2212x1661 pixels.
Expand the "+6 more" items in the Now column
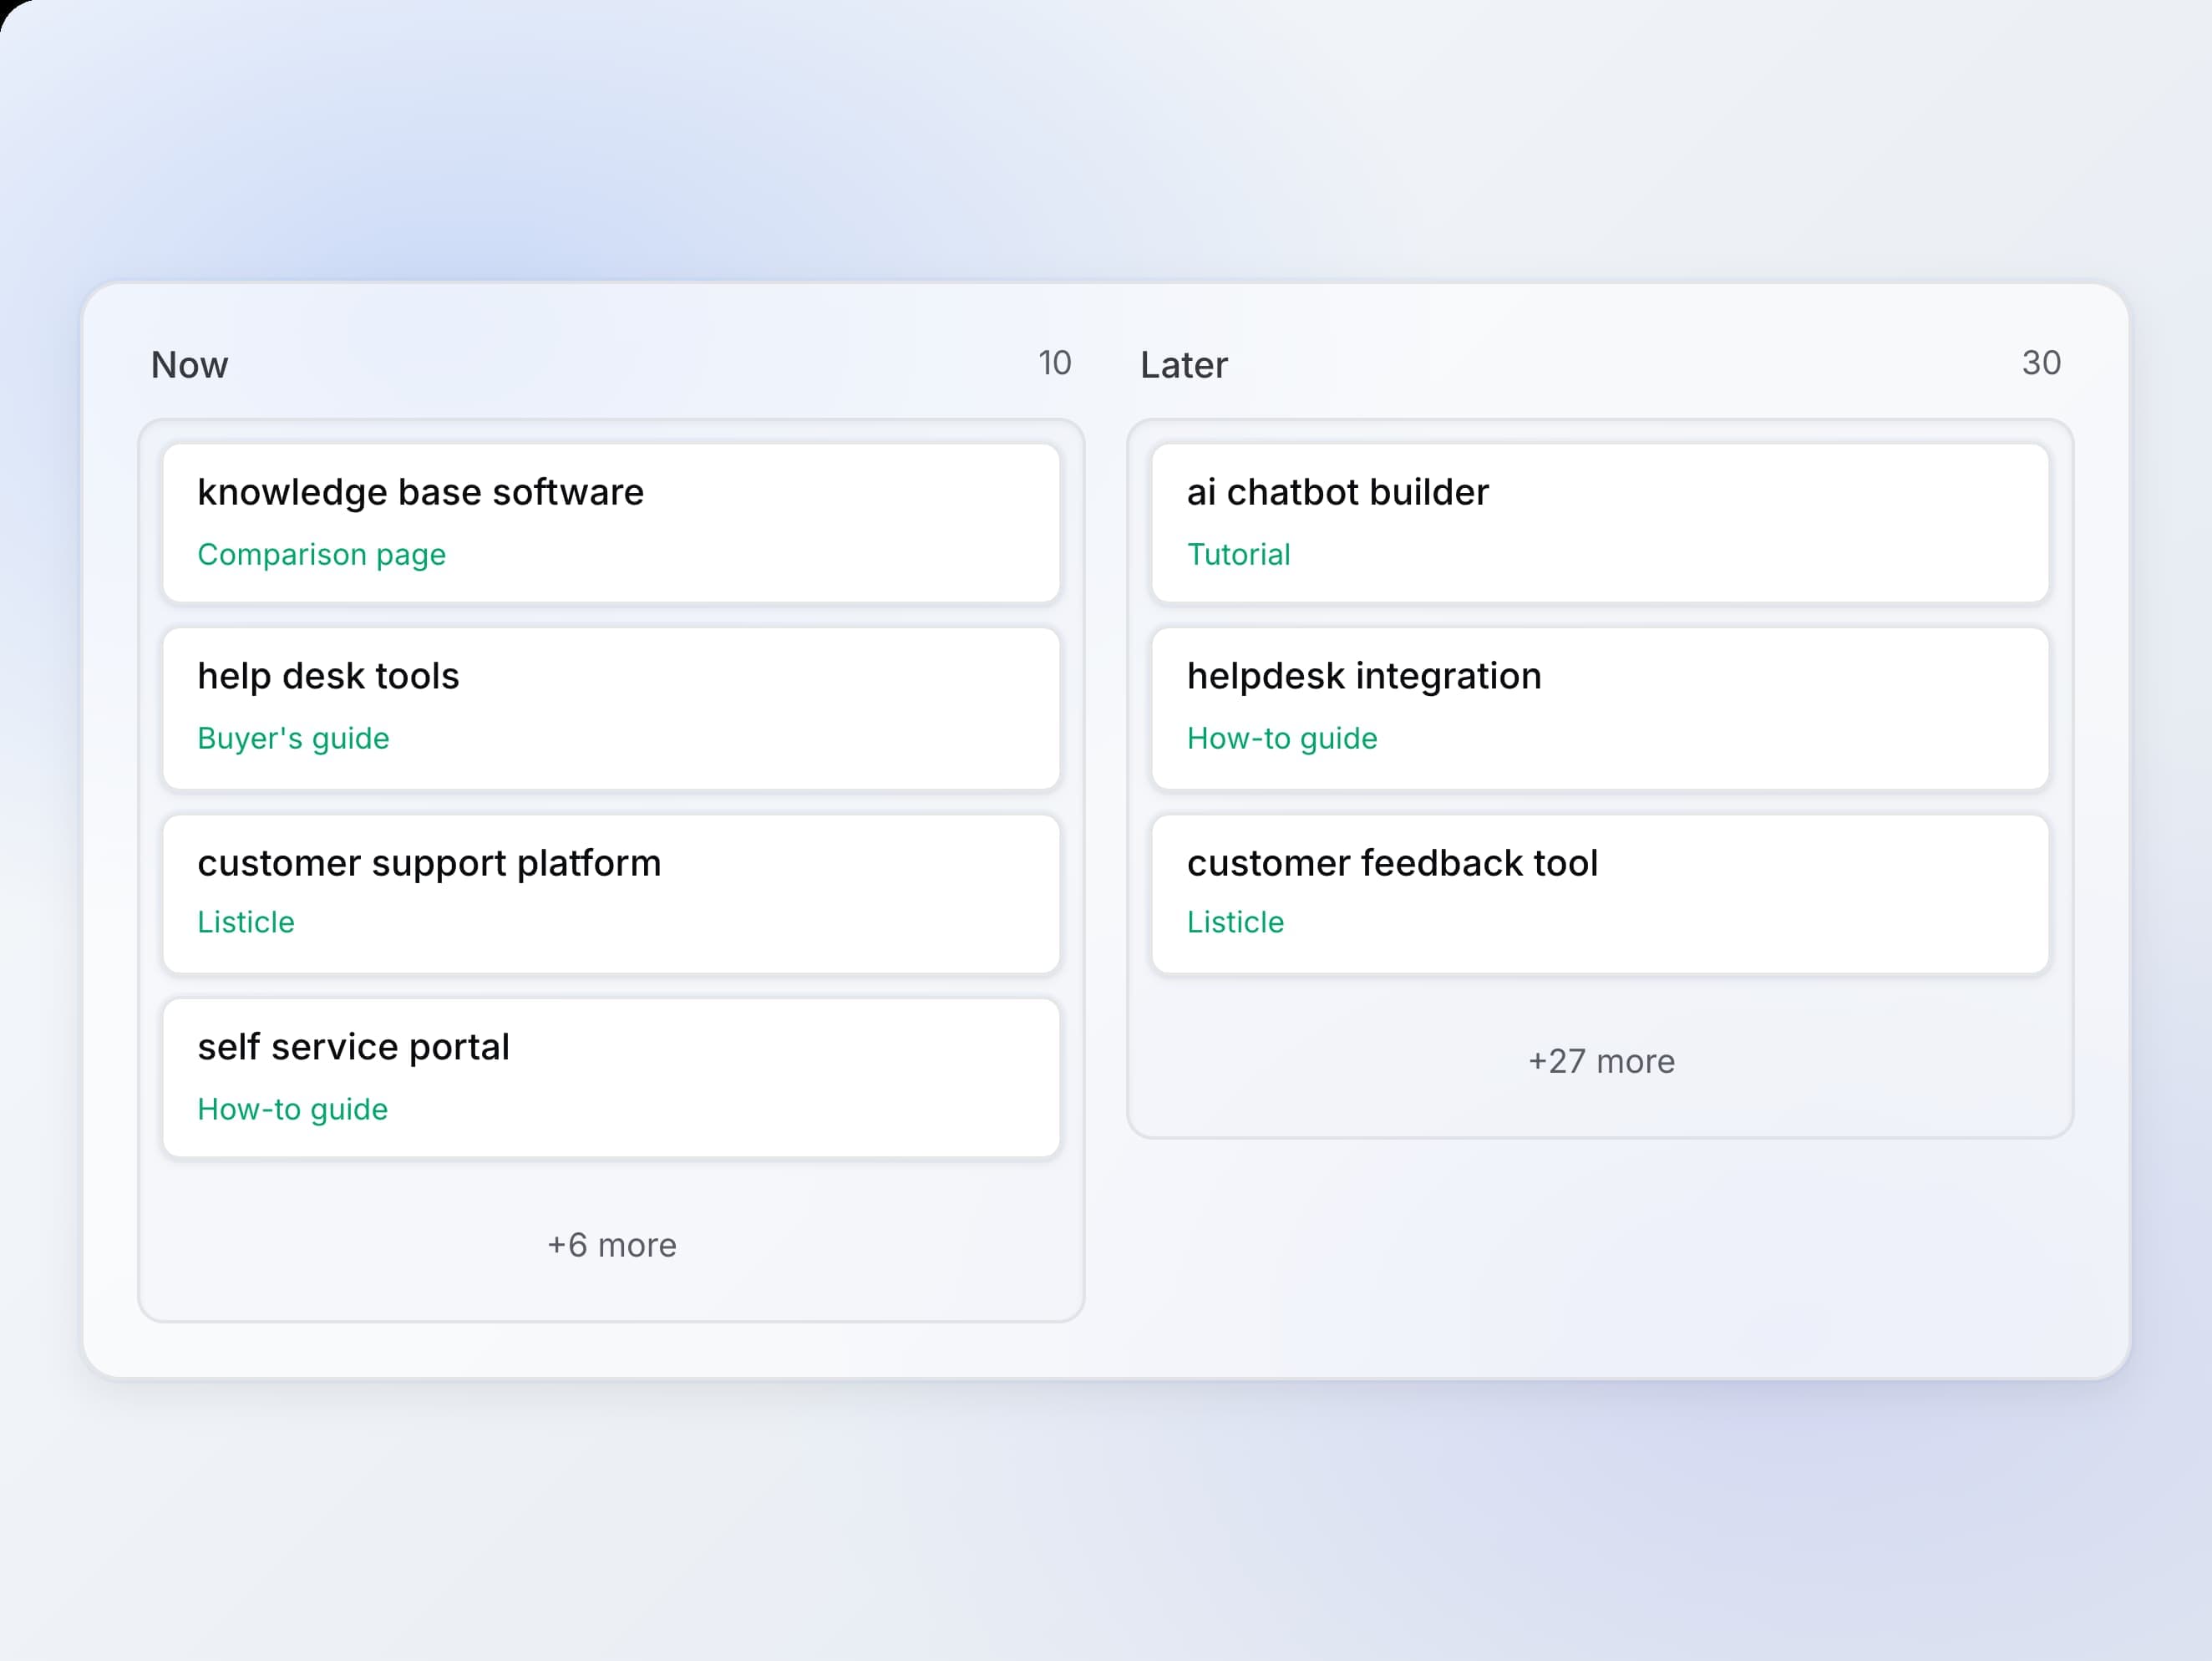(612, 1244)
